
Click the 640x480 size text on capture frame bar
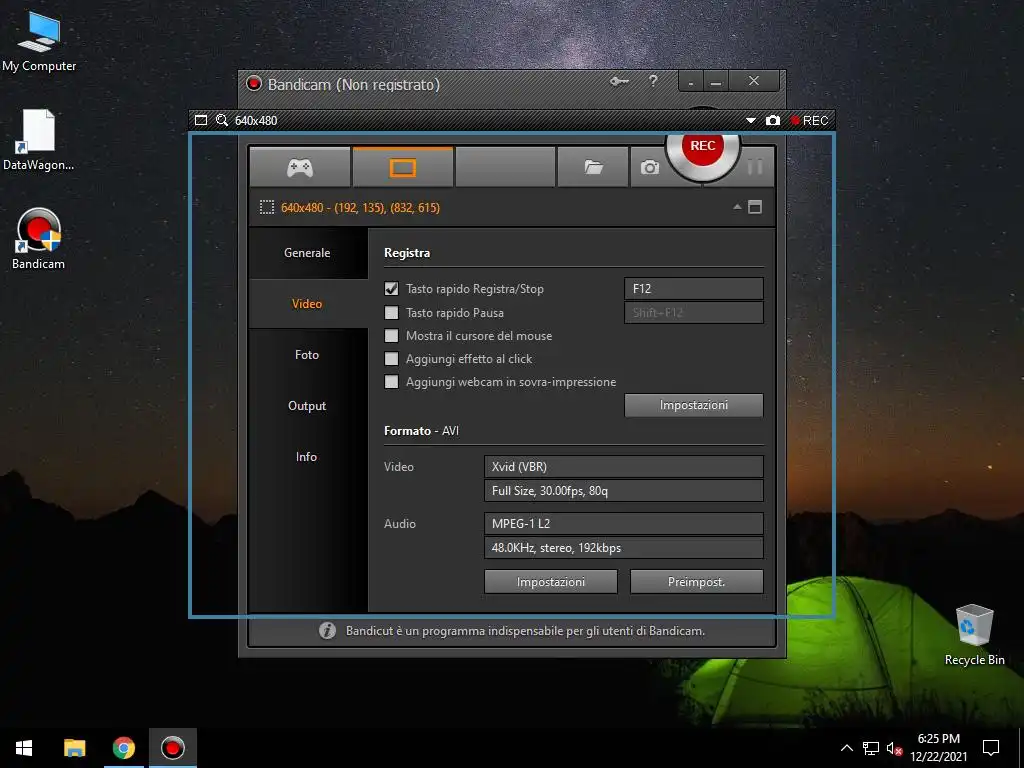coord(256,121)
